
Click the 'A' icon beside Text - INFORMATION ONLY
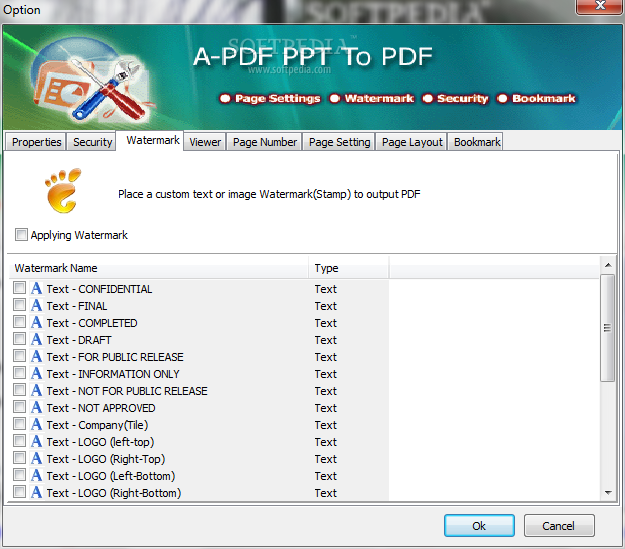coord(36,373)
